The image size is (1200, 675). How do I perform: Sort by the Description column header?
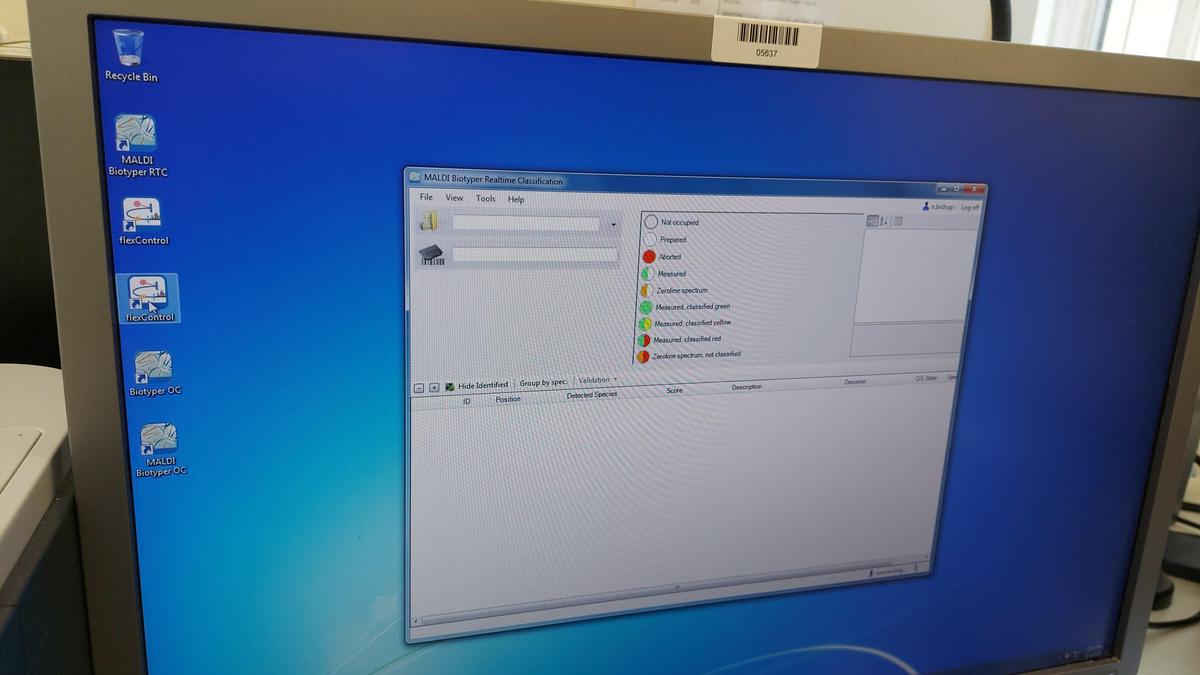[746, 387]
